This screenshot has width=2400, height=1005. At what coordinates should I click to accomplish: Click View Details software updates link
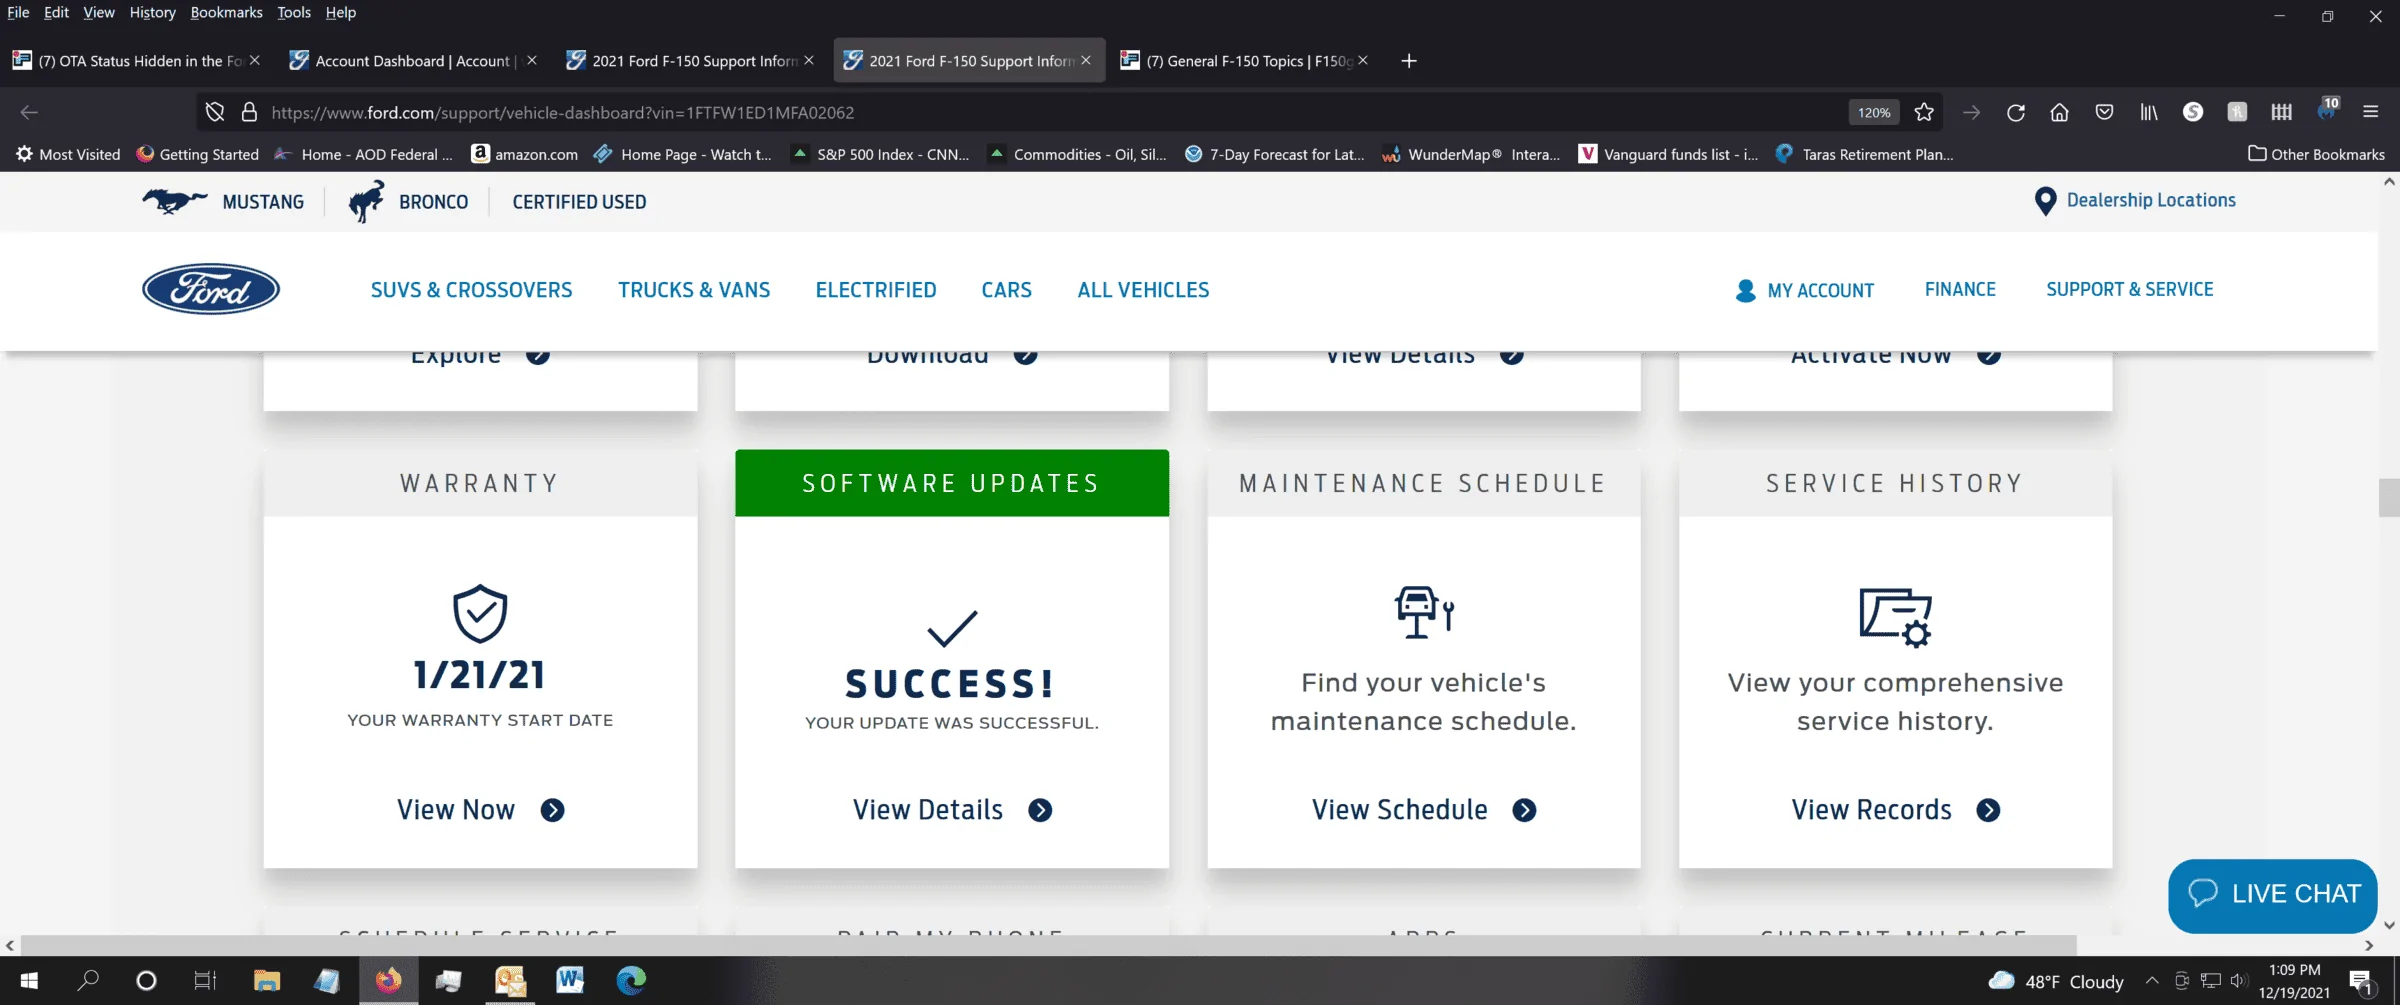click(928, 810)
